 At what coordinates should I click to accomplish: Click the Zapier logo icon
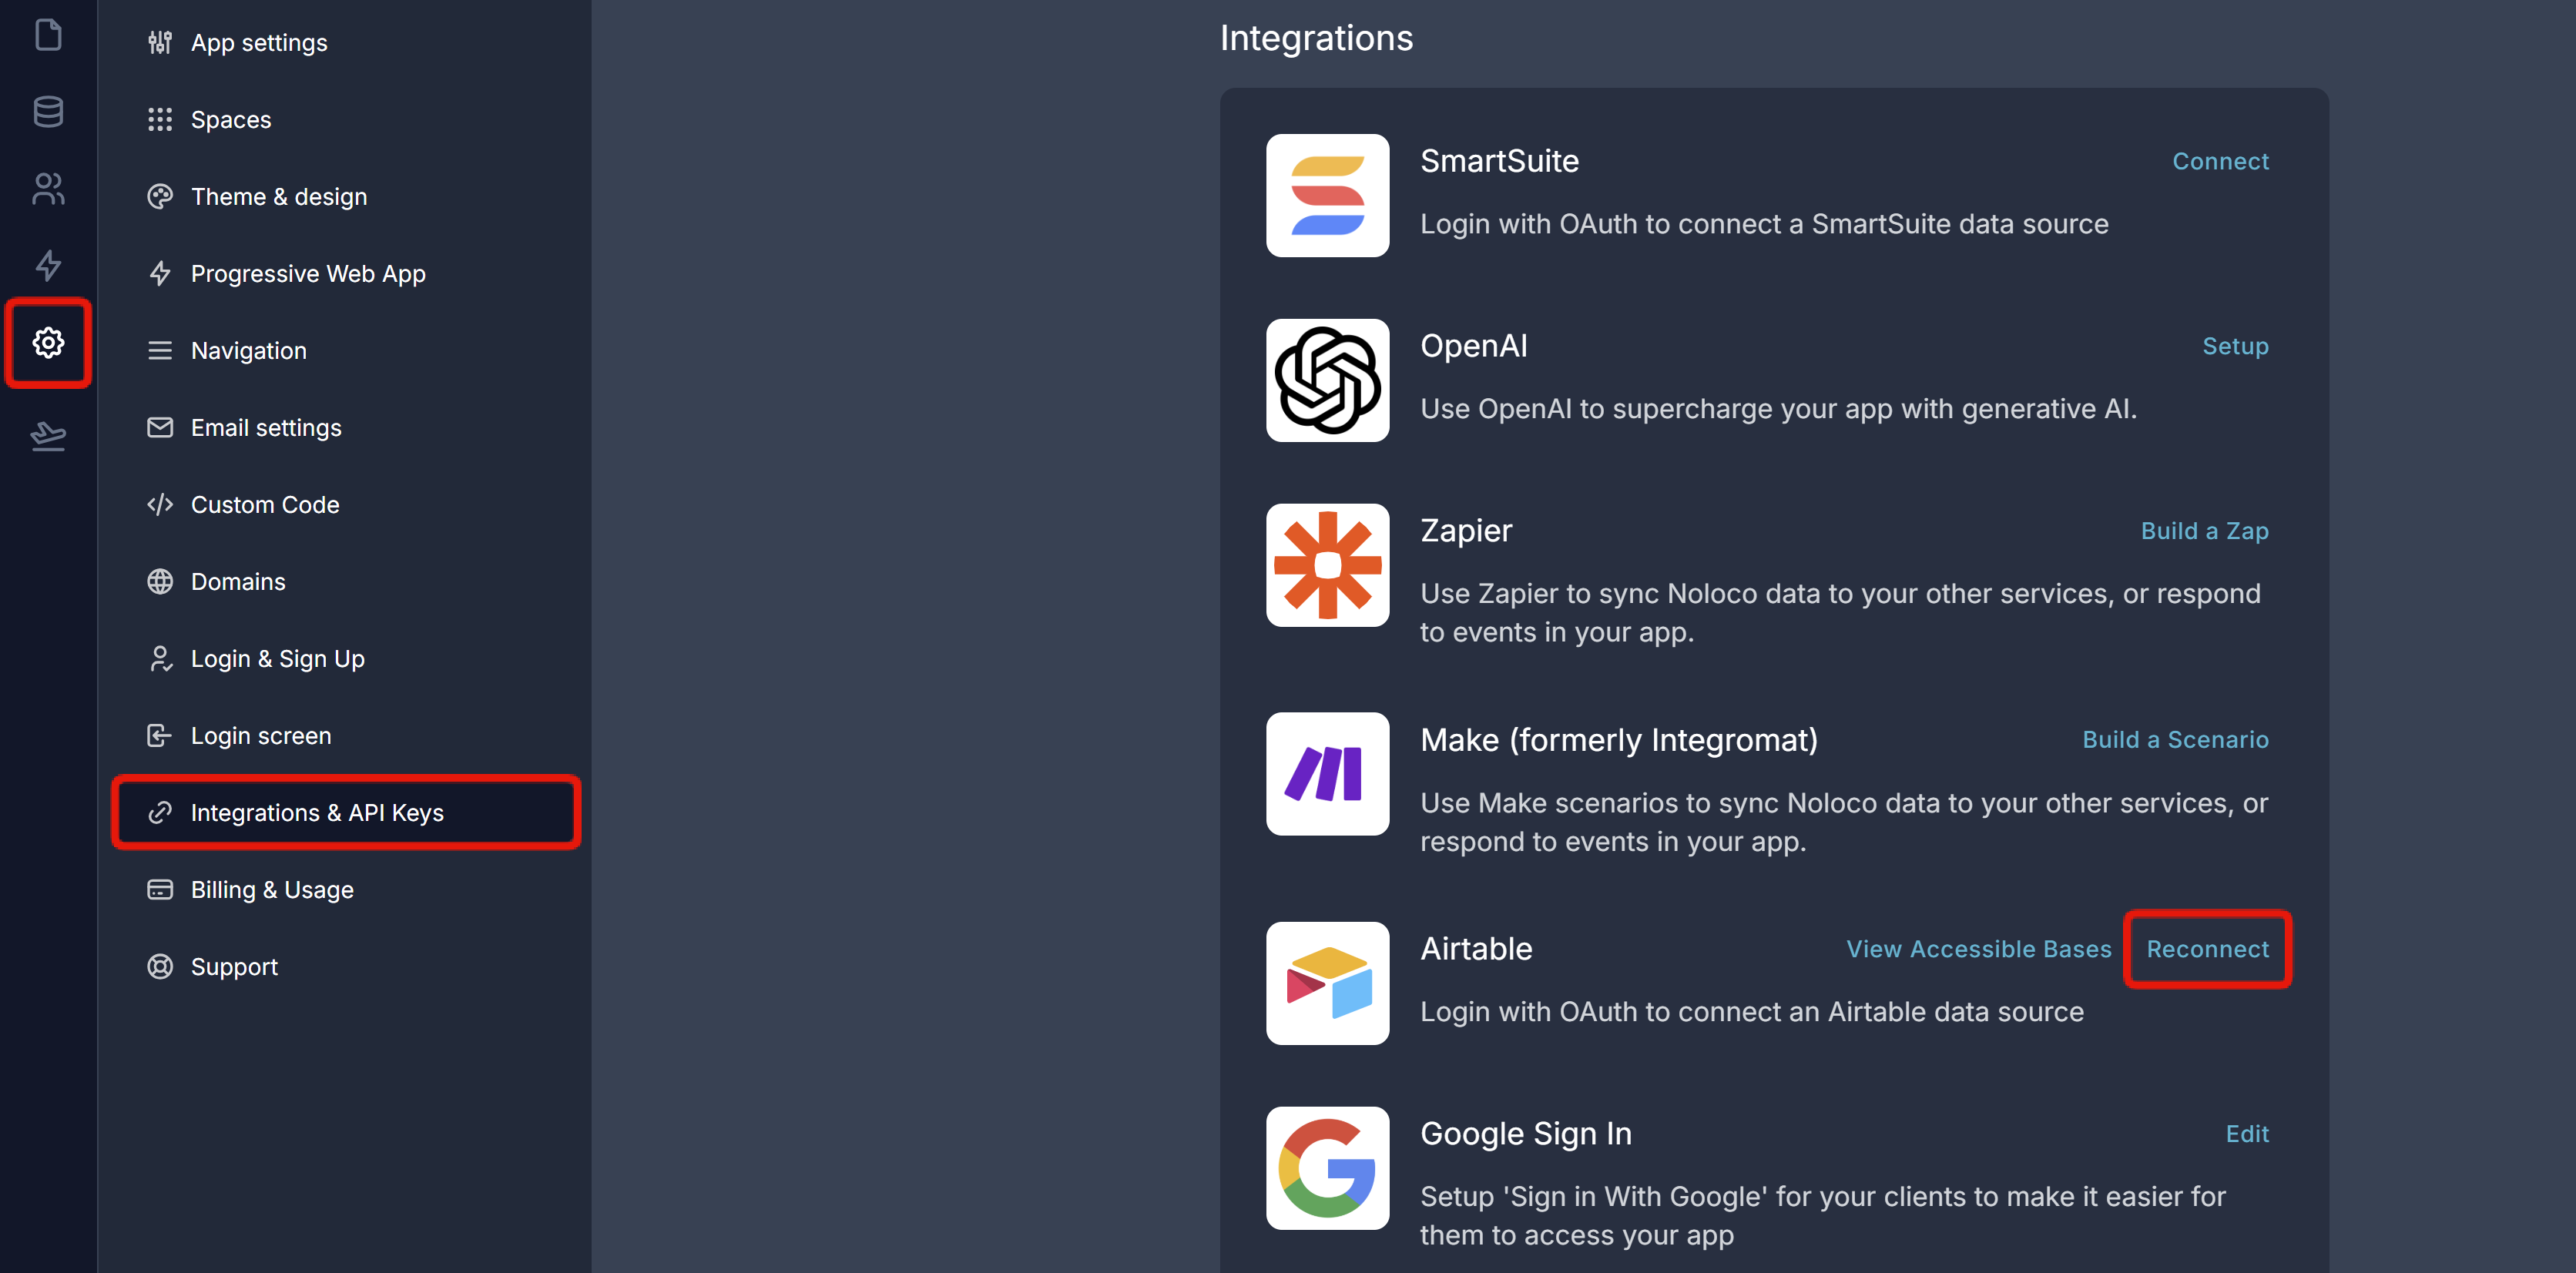pos(1327,565)
